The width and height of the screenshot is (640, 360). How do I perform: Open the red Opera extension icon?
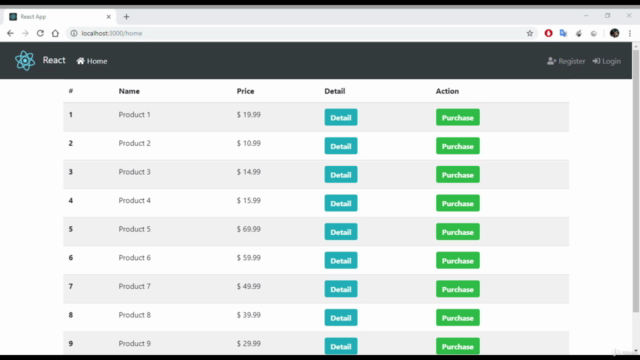pos(549,33)
